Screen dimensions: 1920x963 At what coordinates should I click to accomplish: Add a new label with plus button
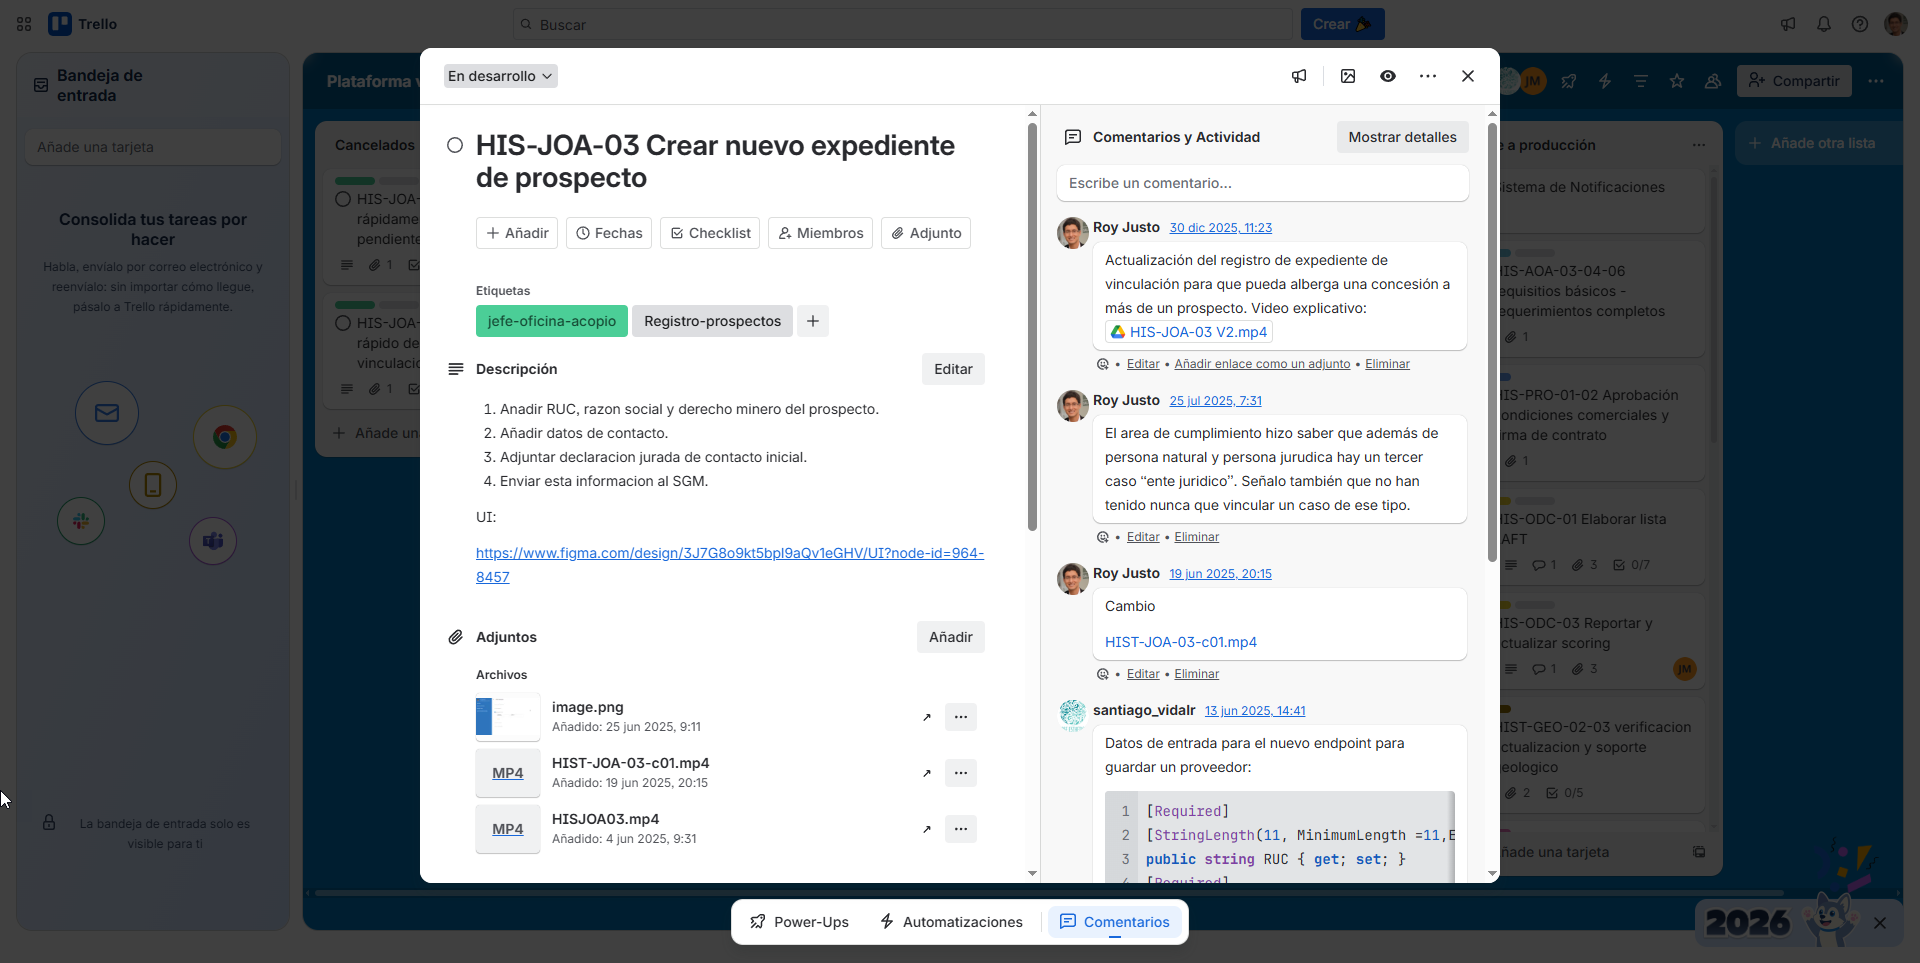click(x=813, y=321)
